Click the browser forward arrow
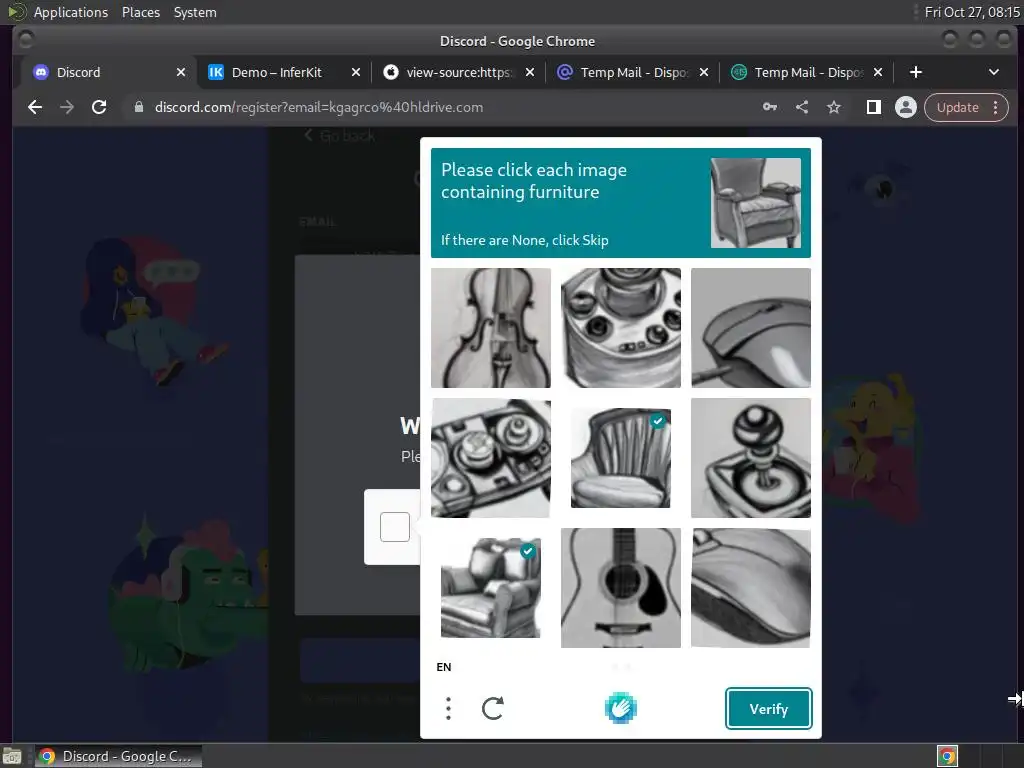 [x=67, y=107]
